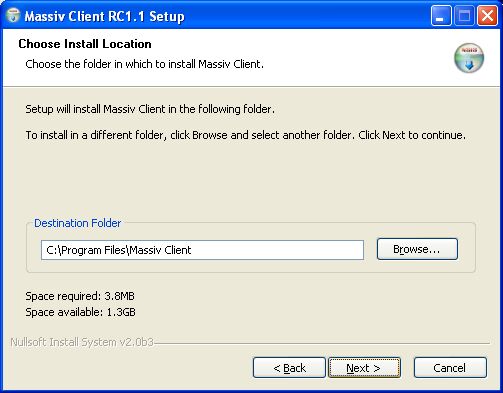The height and width of the screenshot is (393, 503).
Task: Go back with the < Back button
Action: point(289,368)
